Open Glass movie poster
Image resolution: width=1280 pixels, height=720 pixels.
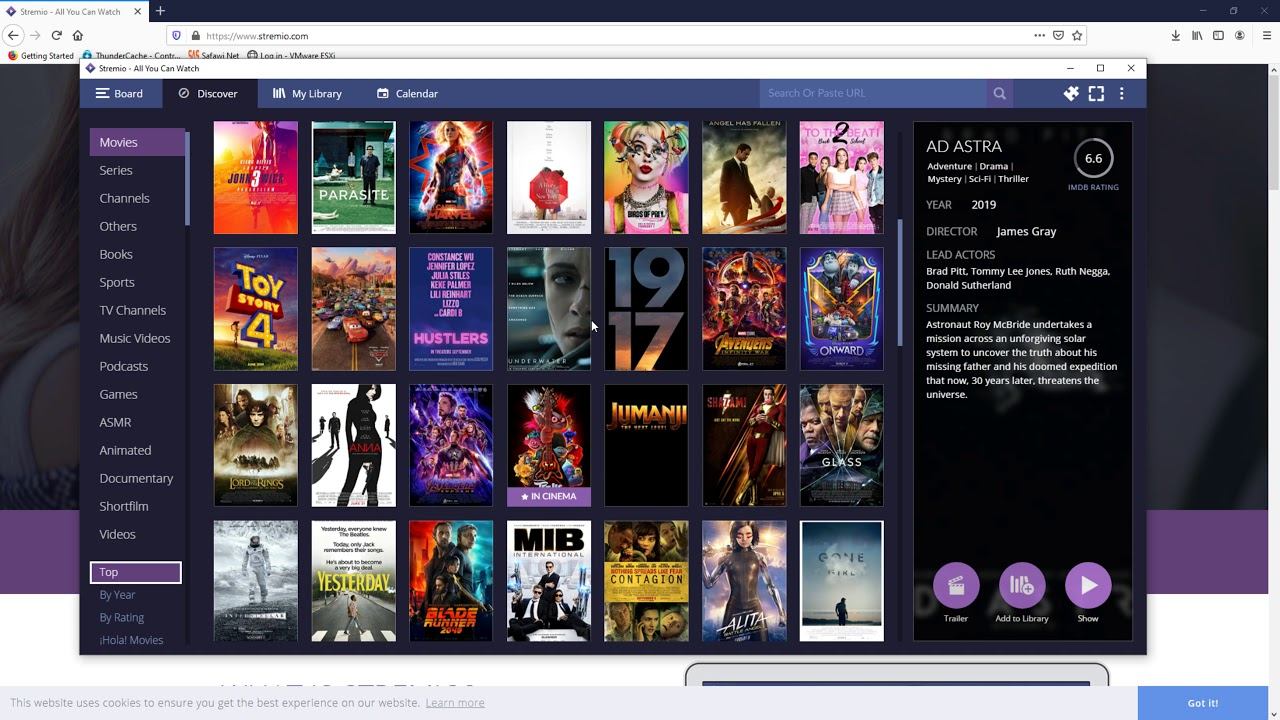click(x=842, y=445)
